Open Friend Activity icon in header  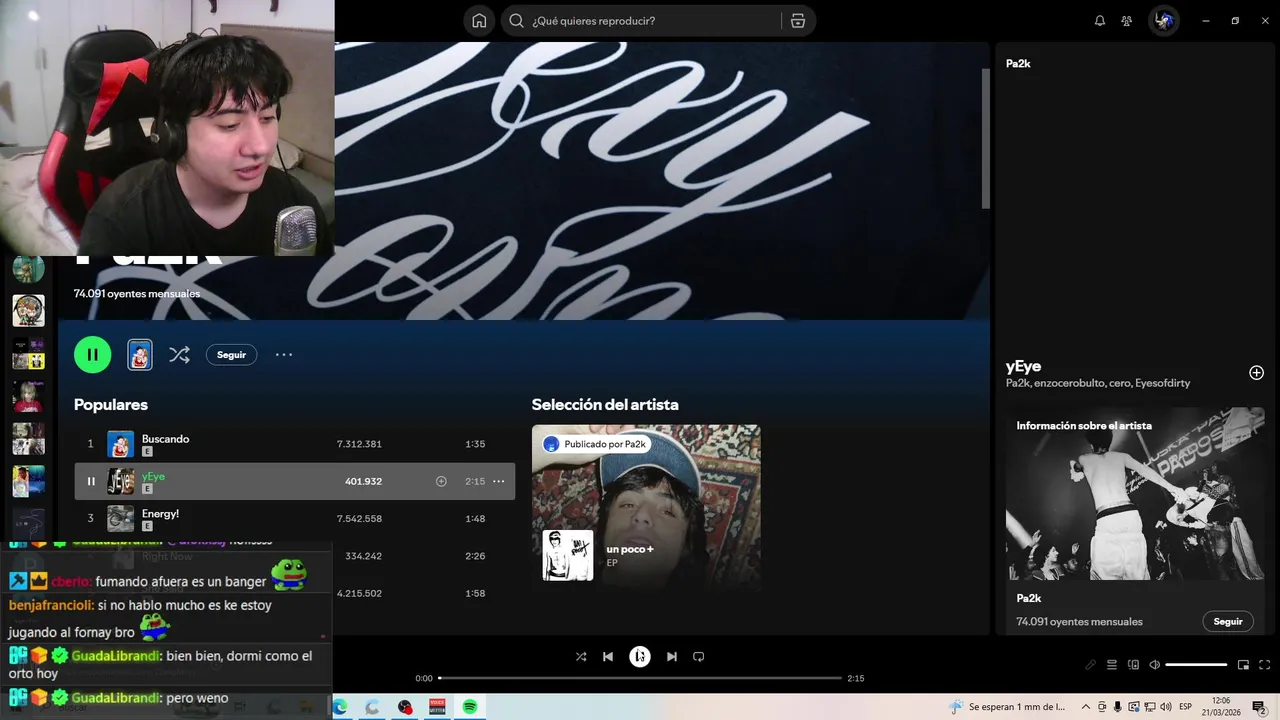(x=1127, y=21)
